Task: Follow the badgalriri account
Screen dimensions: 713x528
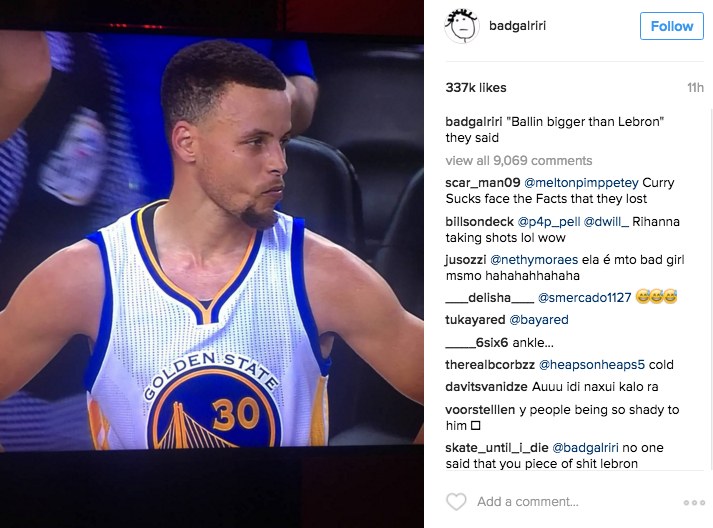Action: (672, 26)
